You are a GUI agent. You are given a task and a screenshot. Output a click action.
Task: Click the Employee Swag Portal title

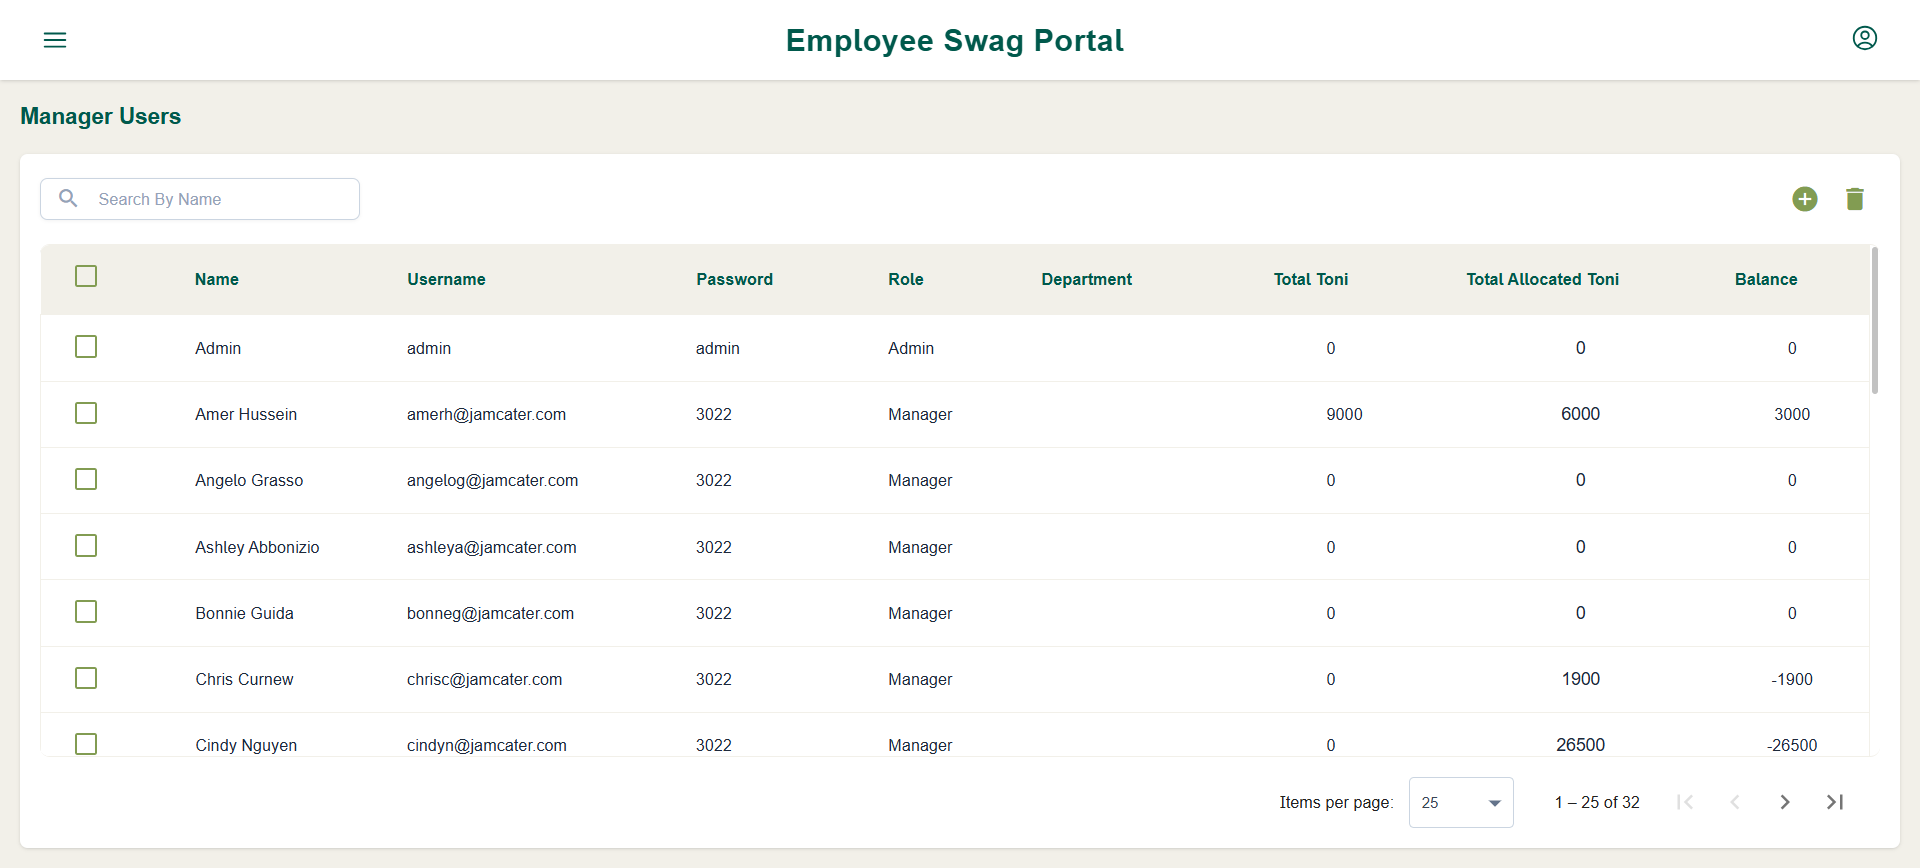coord(955,40)
